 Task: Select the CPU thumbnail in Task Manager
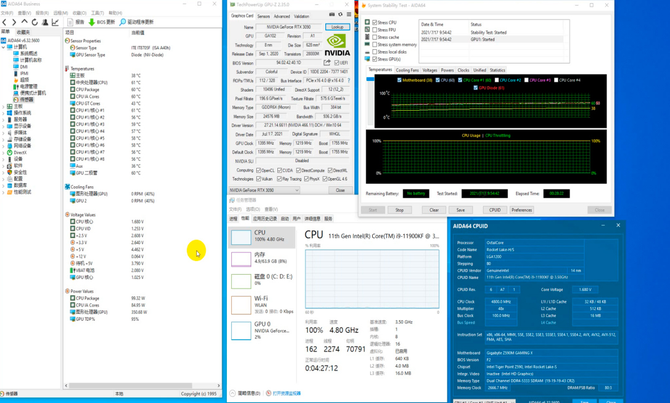(241, 238)
